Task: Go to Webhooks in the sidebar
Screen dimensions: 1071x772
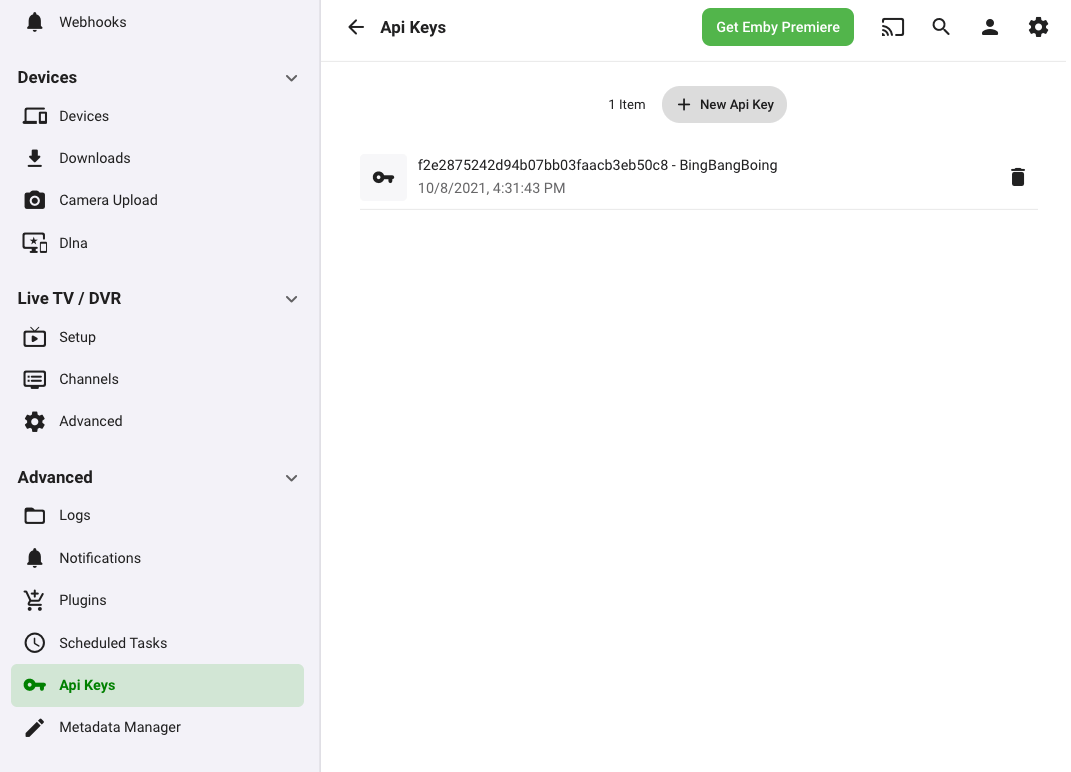Action: pyautogui.click(x=92, y=22)
